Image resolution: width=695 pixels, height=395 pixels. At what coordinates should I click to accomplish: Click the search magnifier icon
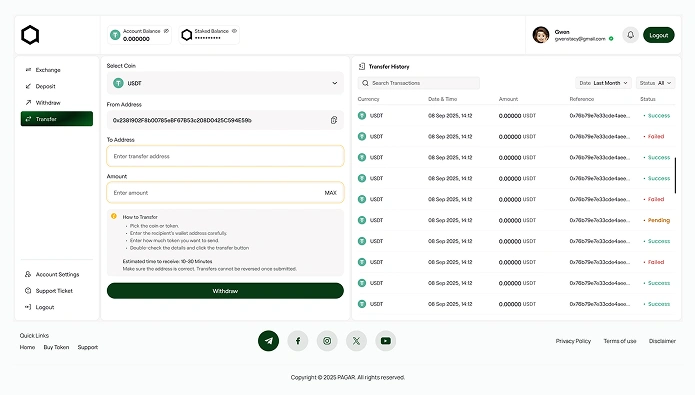365,83
